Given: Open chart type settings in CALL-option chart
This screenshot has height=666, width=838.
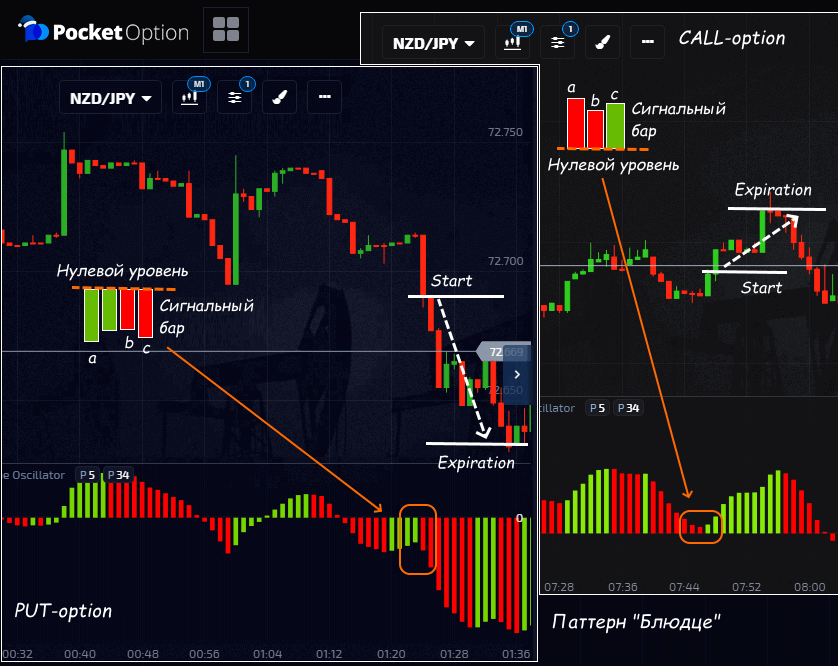Looking at the screenshot, I should click(512, 43).
